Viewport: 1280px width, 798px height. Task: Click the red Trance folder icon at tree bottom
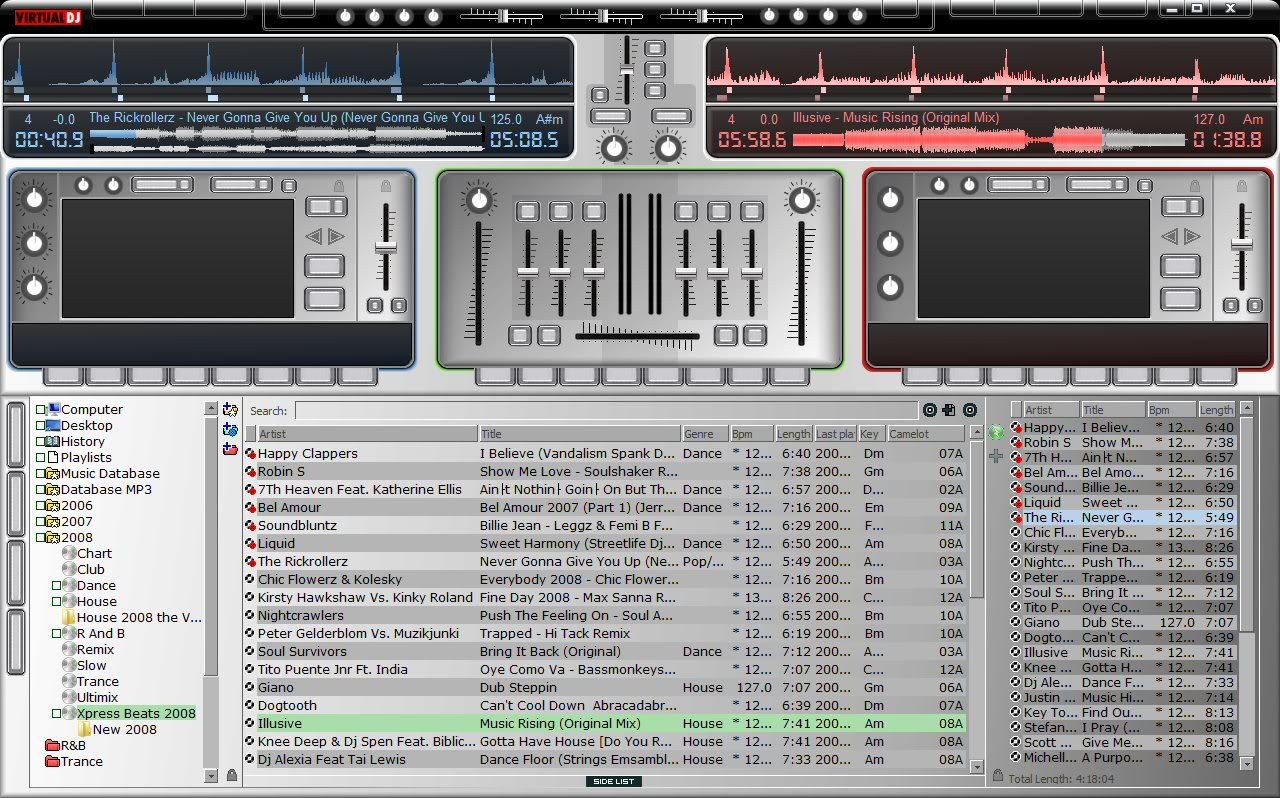point(53,761)
